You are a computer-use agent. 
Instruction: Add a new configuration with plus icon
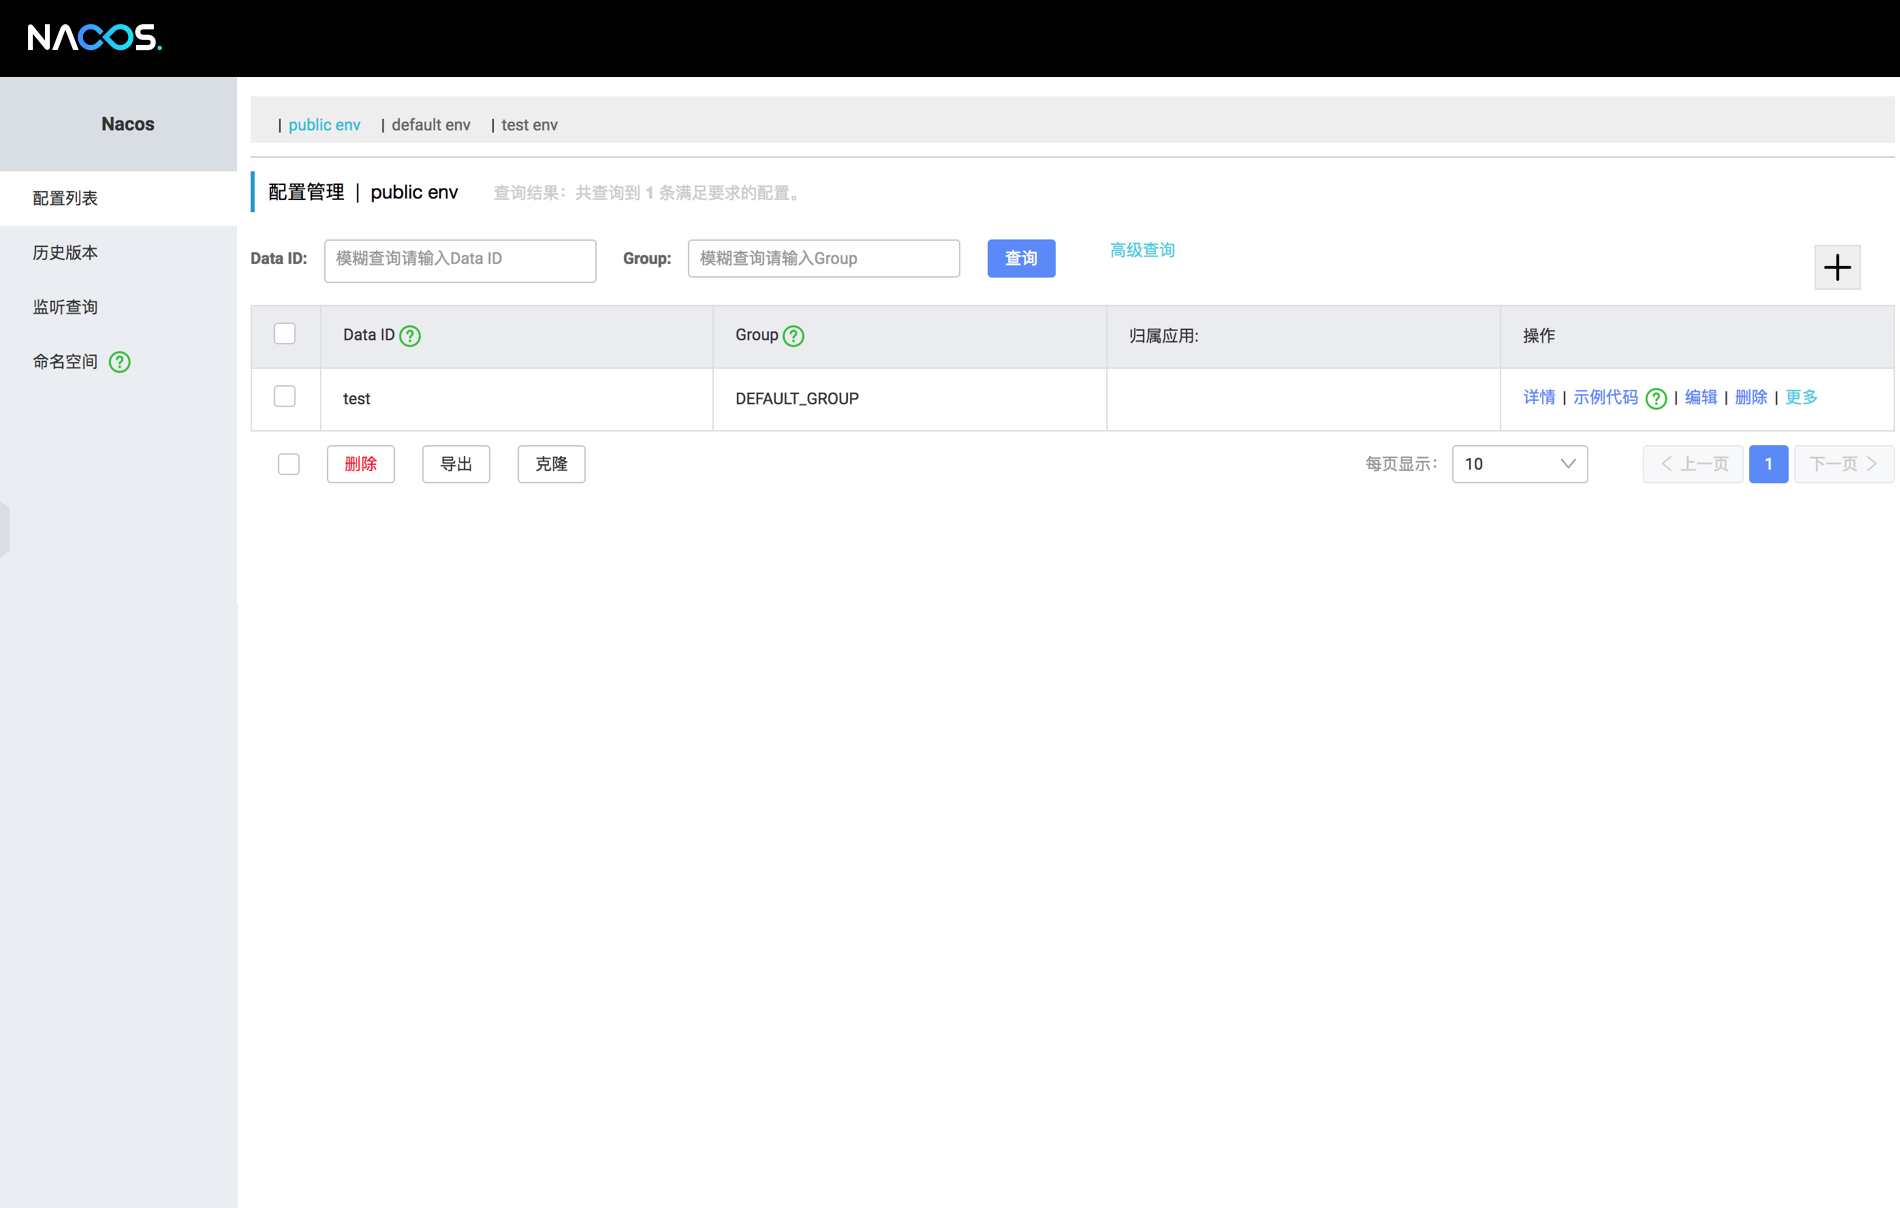click(x=1837, y=267)
